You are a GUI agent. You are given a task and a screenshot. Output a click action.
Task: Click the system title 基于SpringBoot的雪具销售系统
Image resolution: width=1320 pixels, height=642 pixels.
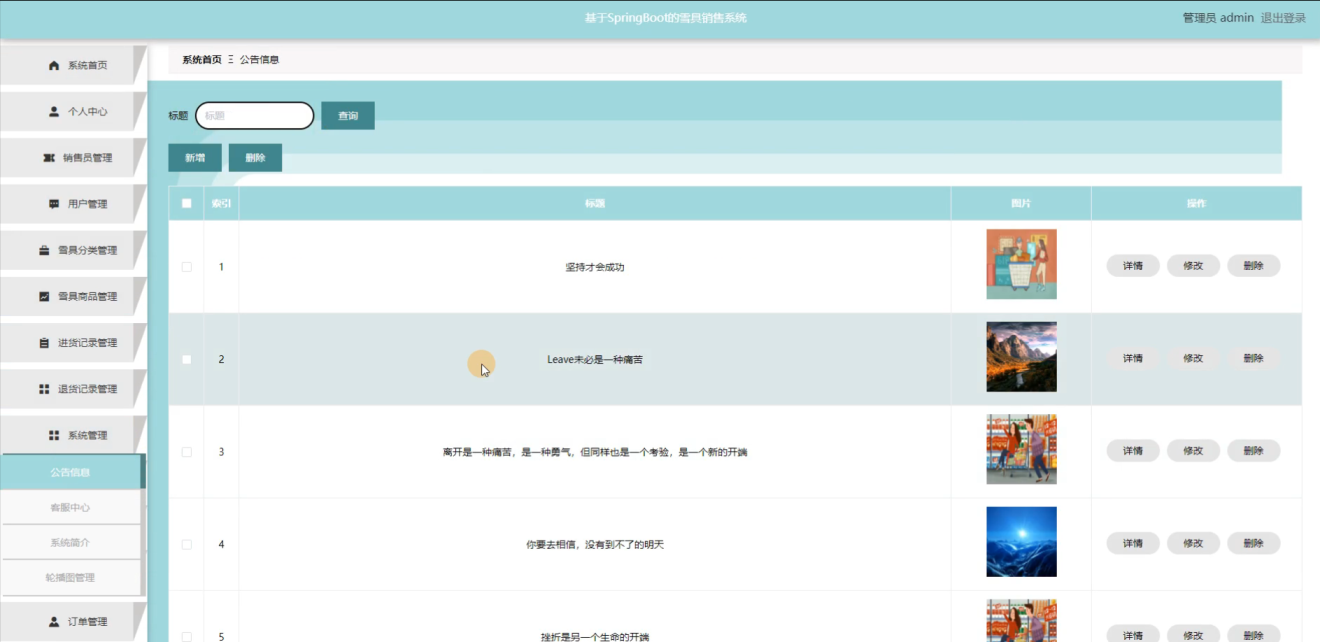666,18
